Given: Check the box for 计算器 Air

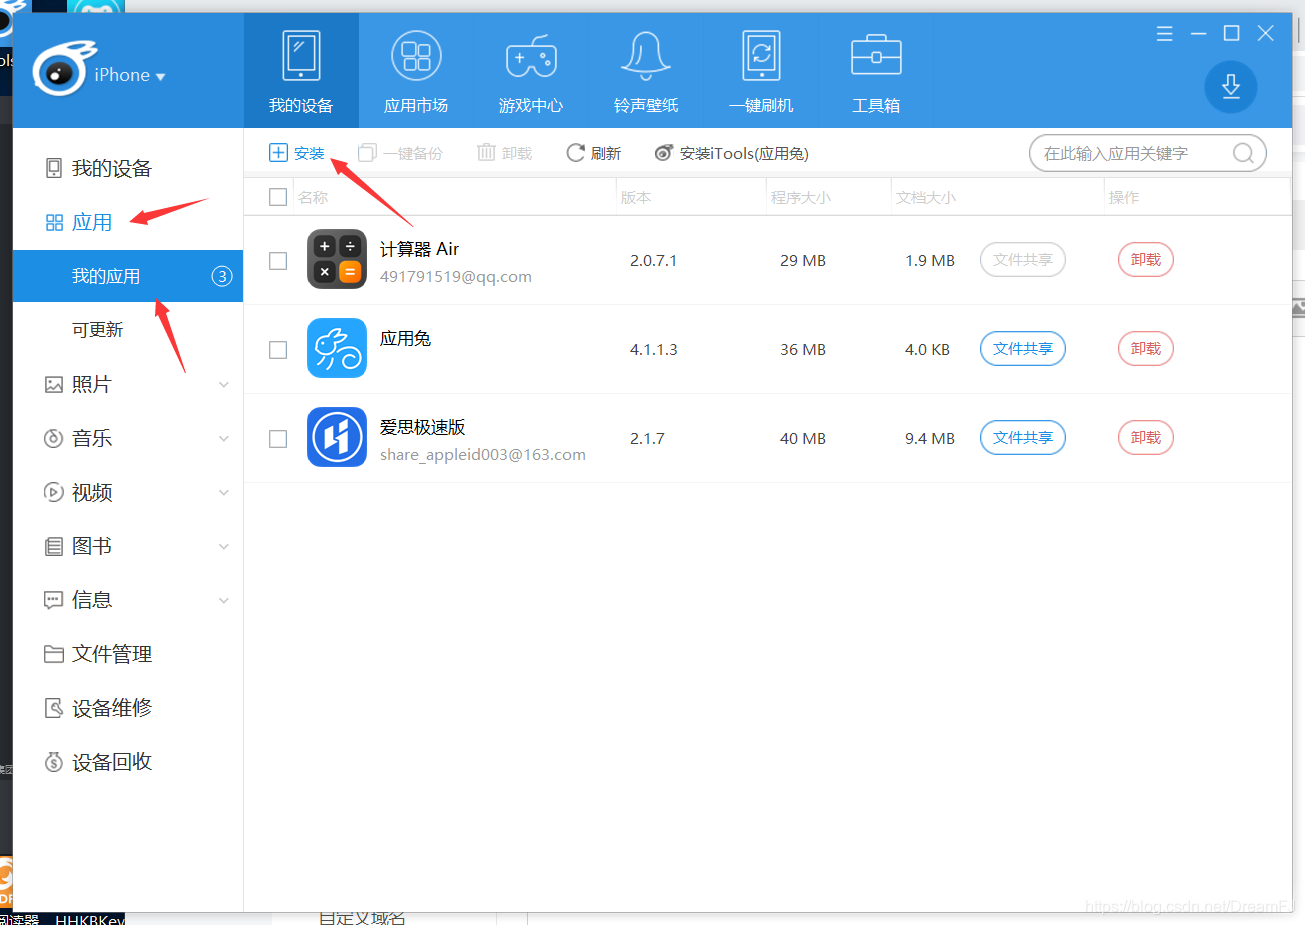Looking at the screenshot, I should (x=278, y=260).
